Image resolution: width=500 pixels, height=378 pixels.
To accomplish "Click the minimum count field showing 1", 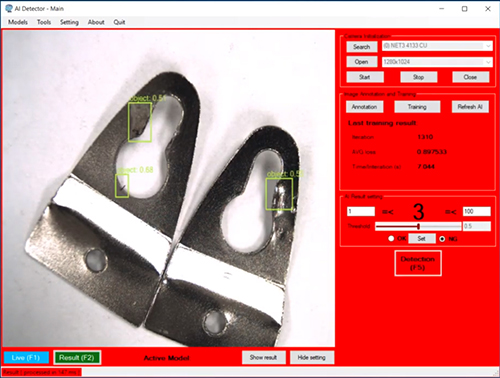I will 361,211.
